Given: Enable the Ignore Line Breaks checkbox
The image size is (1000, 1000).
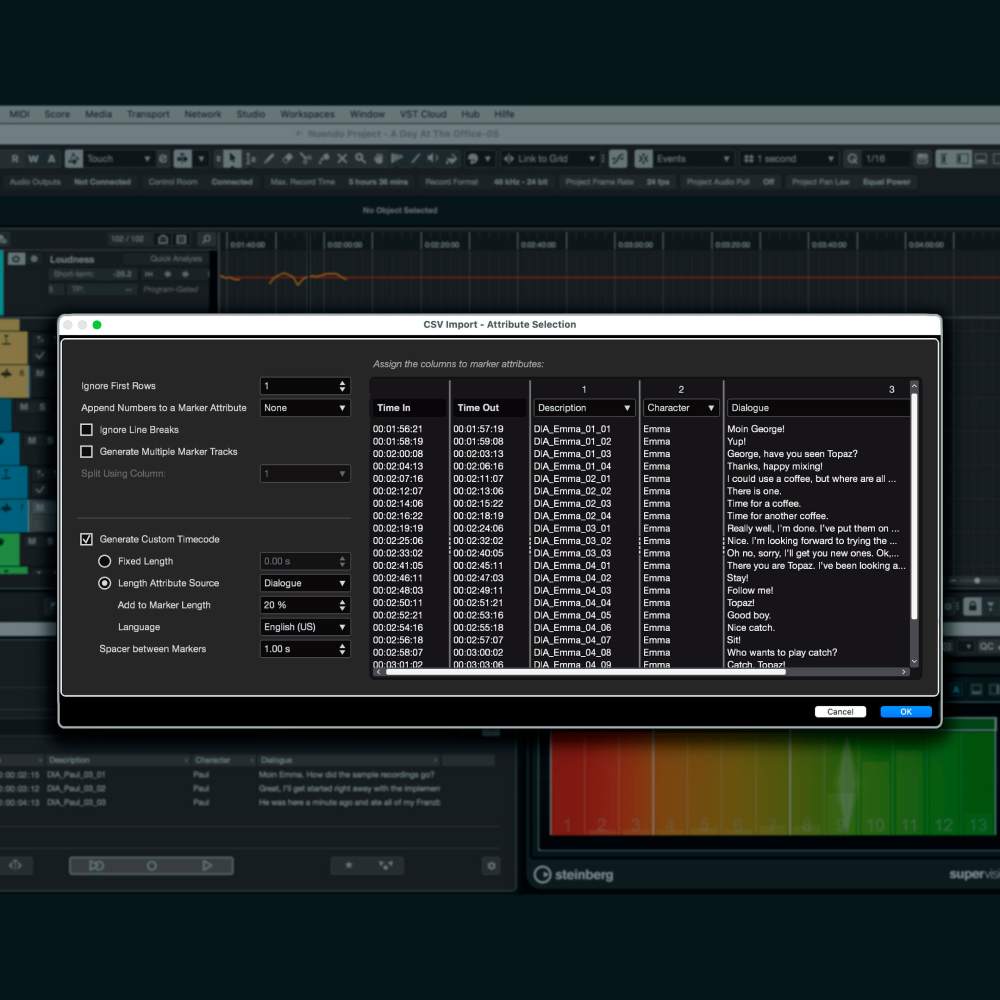Looking at the screenshot, I should pyautogui.click(x=87, y=430).
